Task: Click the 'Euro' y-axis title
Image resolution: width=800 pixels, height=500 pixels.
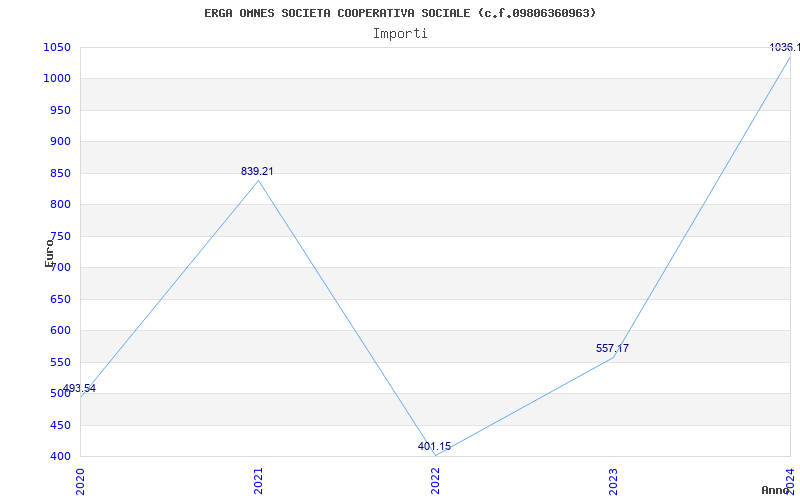Action: click(49, 253)
